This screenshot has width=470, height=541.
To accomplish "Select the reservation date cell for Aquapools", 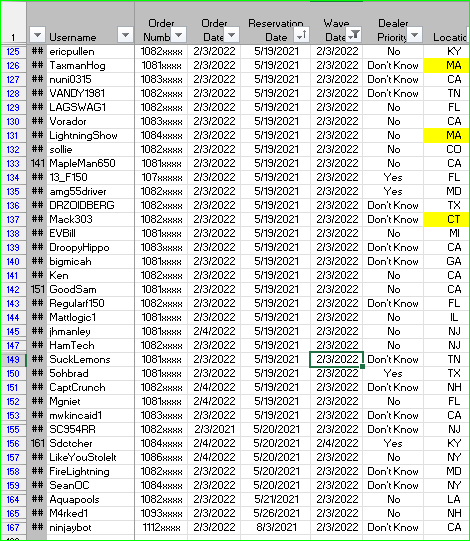I will click(276, 500).
